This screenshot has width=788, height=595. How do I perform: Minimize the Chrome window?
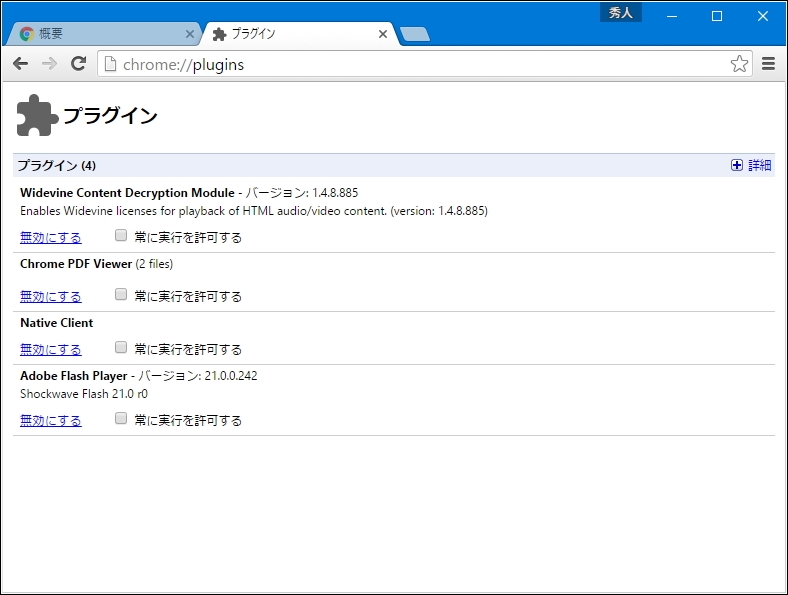click(x=672, y=16)
